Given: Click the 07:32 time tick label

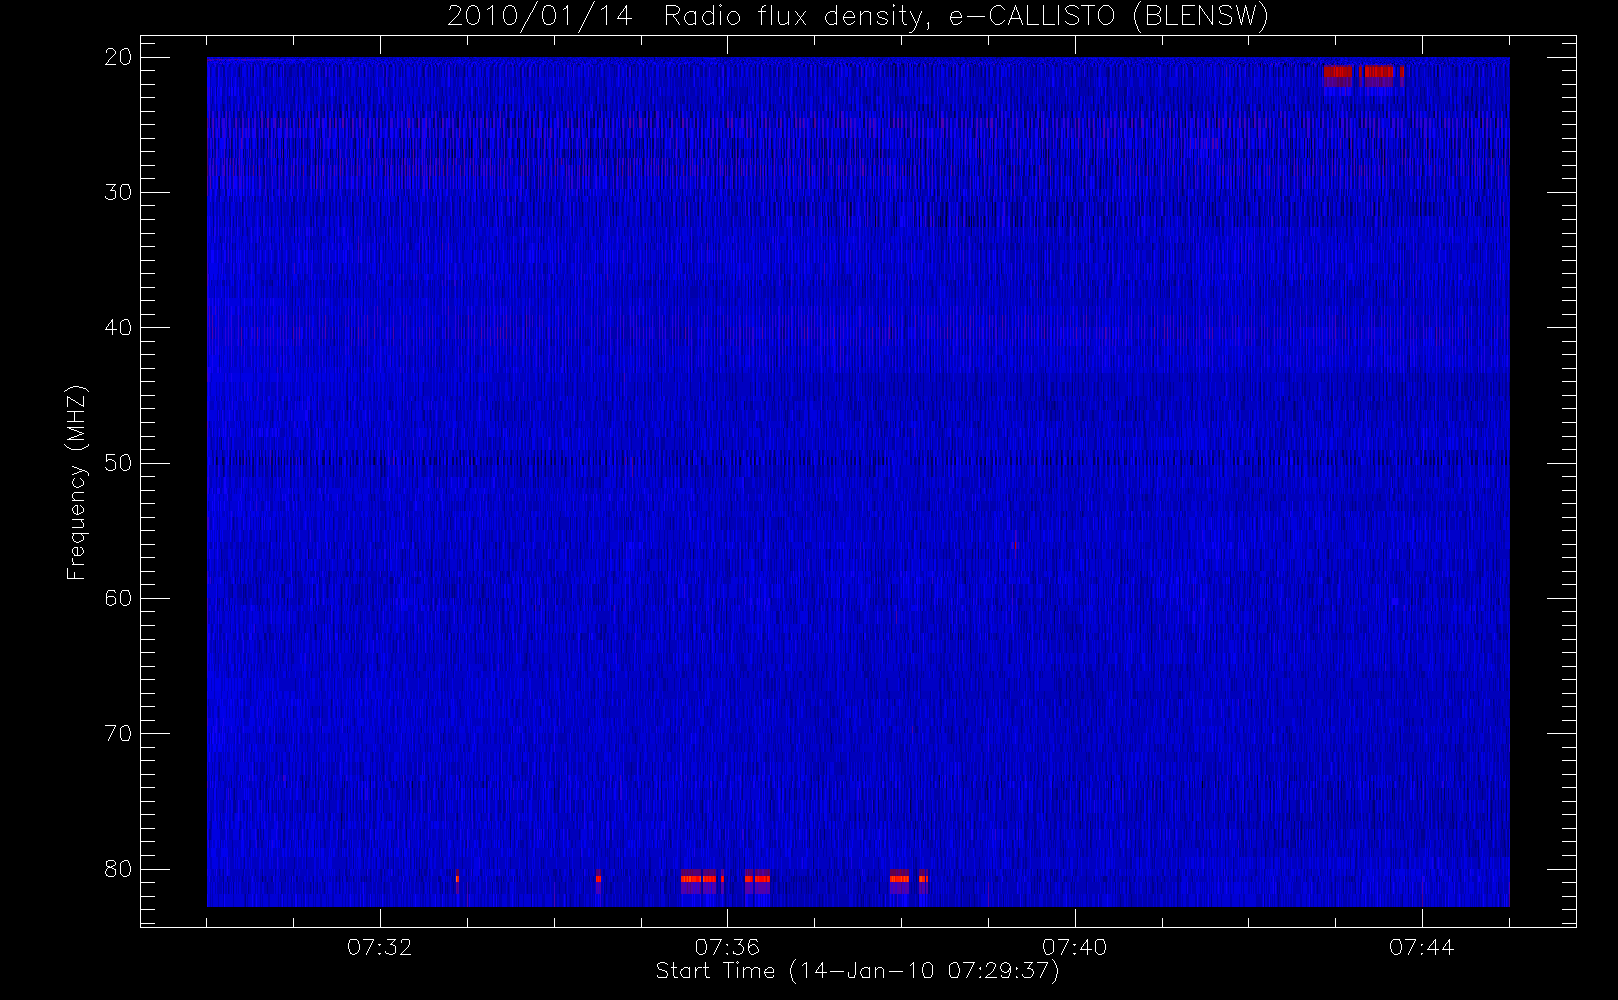Looking at the screenshot, I should 380,947.
